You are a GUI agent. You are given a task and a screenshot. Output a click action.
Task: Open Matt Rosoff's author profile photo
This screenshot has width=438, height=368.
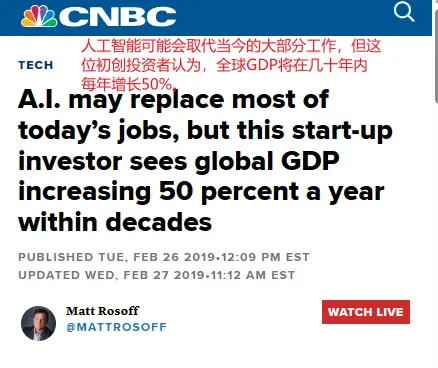coord(39,323)
